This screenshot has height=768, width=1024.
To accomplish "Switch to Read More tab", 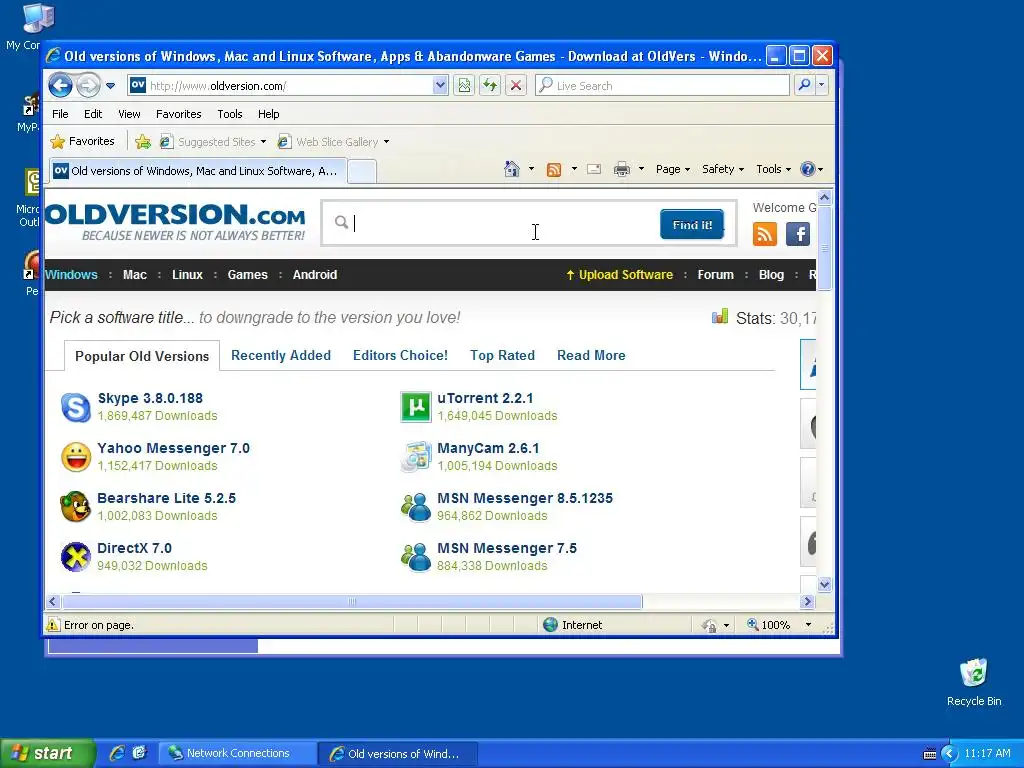I will pyautogui.click(x=591, y=355).
